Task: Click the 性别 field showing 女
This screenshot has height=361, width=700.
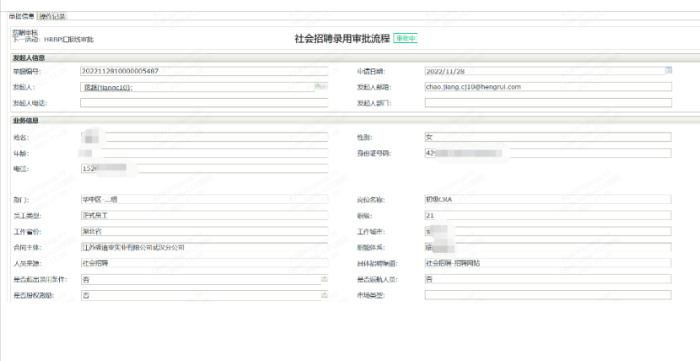Action: [x=548, y=137]
